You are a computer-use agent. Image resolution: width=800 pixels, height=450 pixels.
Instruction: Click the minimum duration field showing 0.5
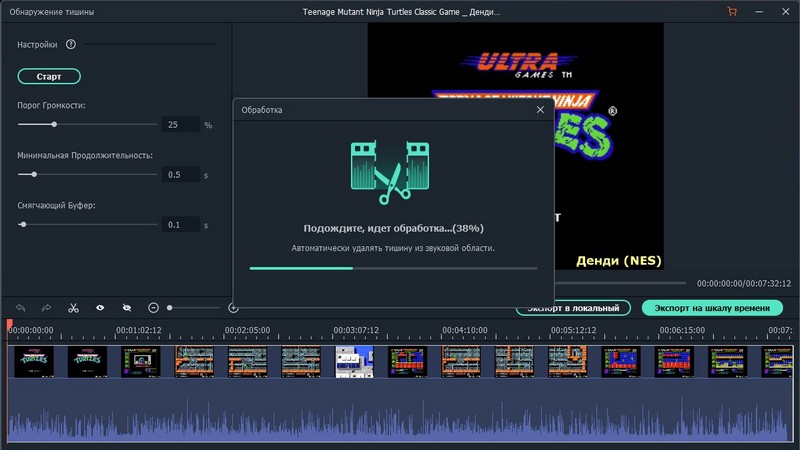pyautogui.click(x=181, y=174)
